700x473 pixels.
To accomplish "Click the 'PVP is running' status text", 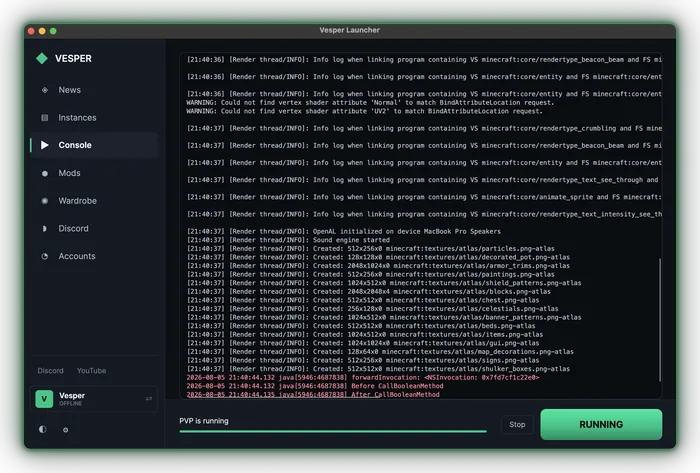I will tap(204, 421).
